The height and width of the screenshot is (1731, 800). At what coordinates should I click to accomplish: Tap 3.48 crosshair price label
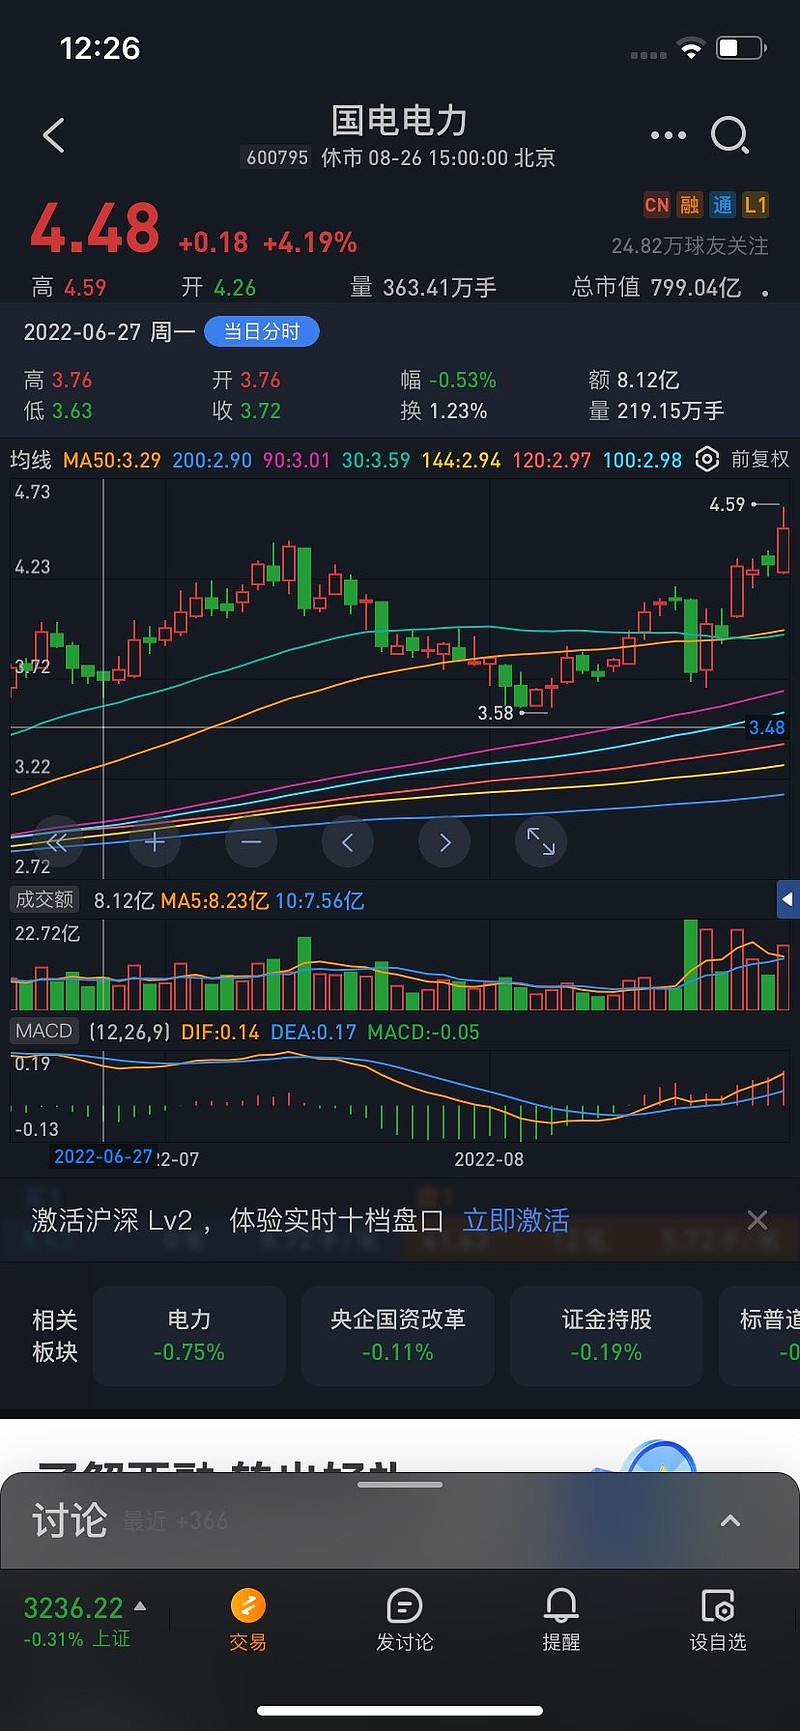767,728
